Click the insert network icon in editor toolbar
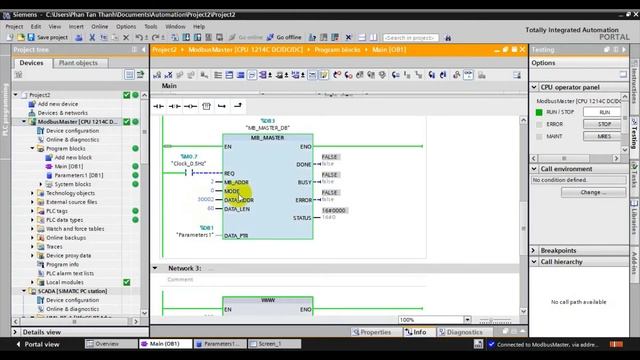The width and height of the screenshot is (640, 360). click(157, 75)
